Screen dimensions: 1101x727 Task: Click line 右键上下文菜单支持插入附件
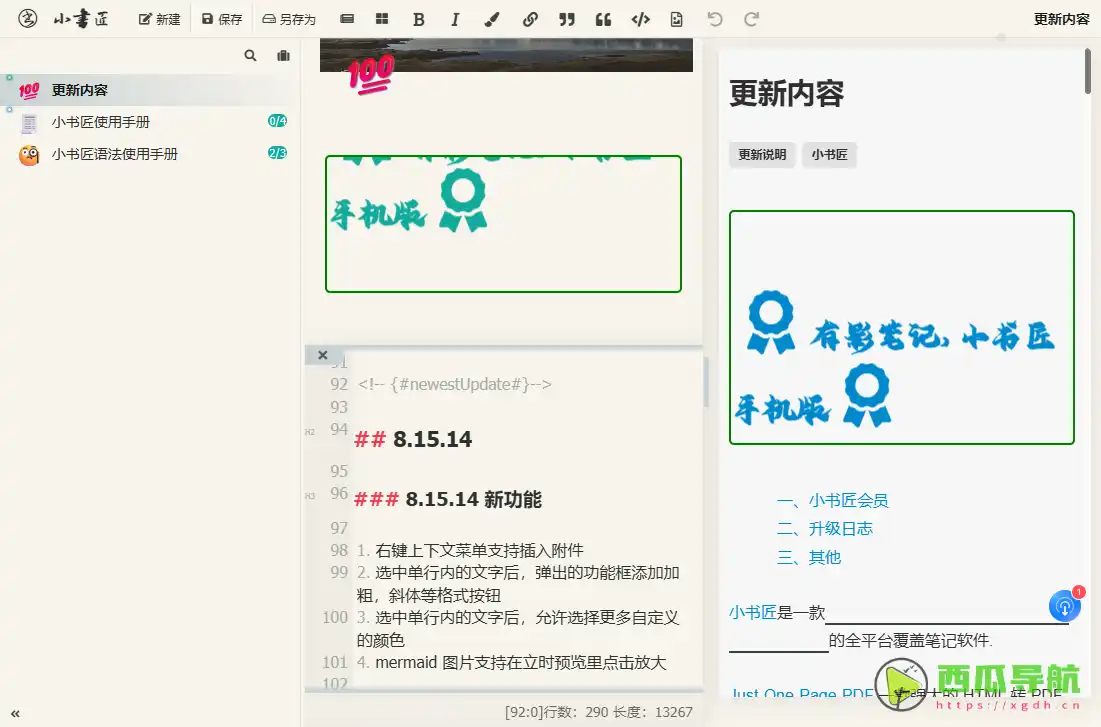tap(470, 550)
